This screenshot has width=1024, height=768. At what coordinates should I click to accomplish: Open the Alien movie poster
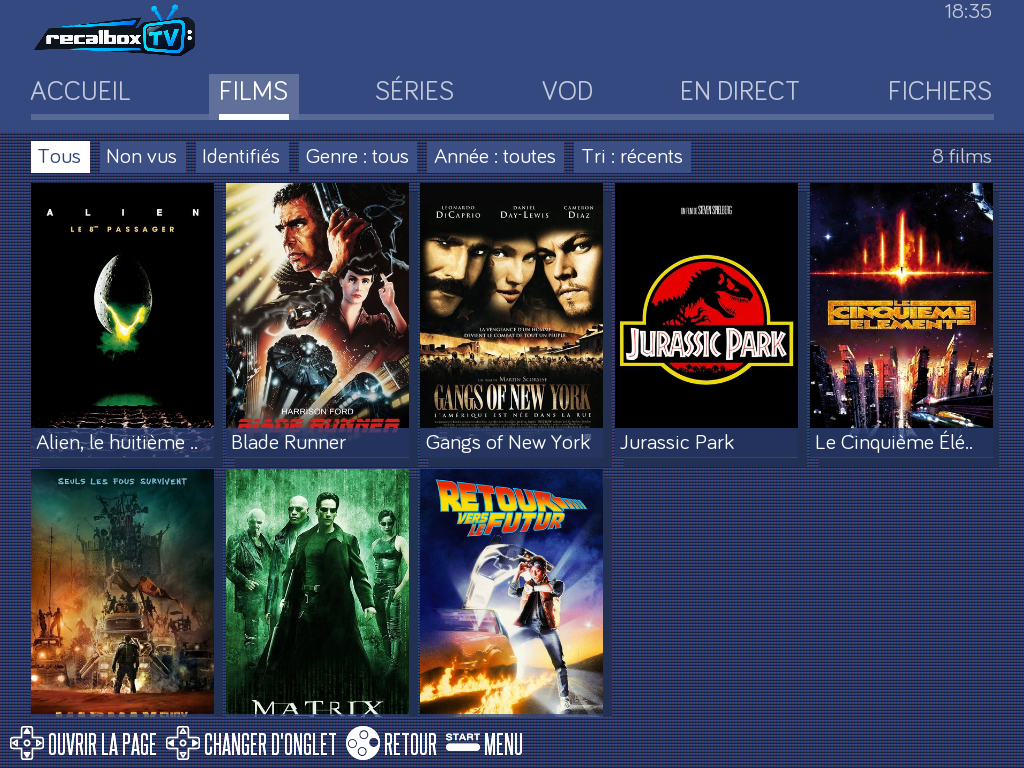click(x=122, y=305)
